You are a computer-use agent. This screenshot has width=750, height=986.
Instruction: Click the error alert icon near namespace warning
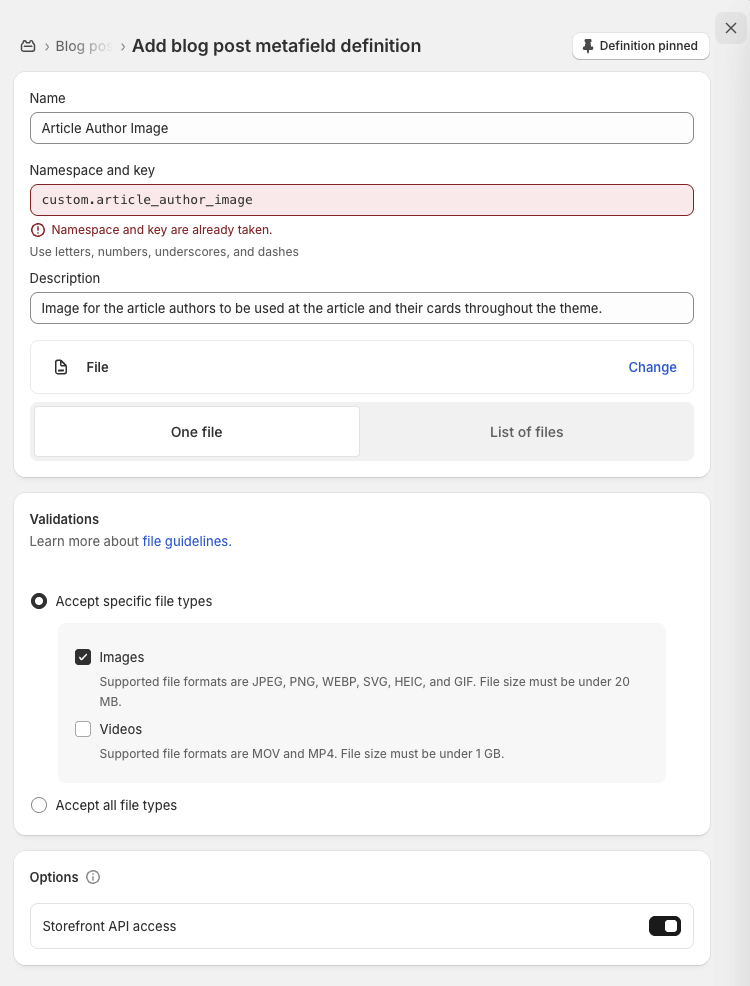coord(37,229)
